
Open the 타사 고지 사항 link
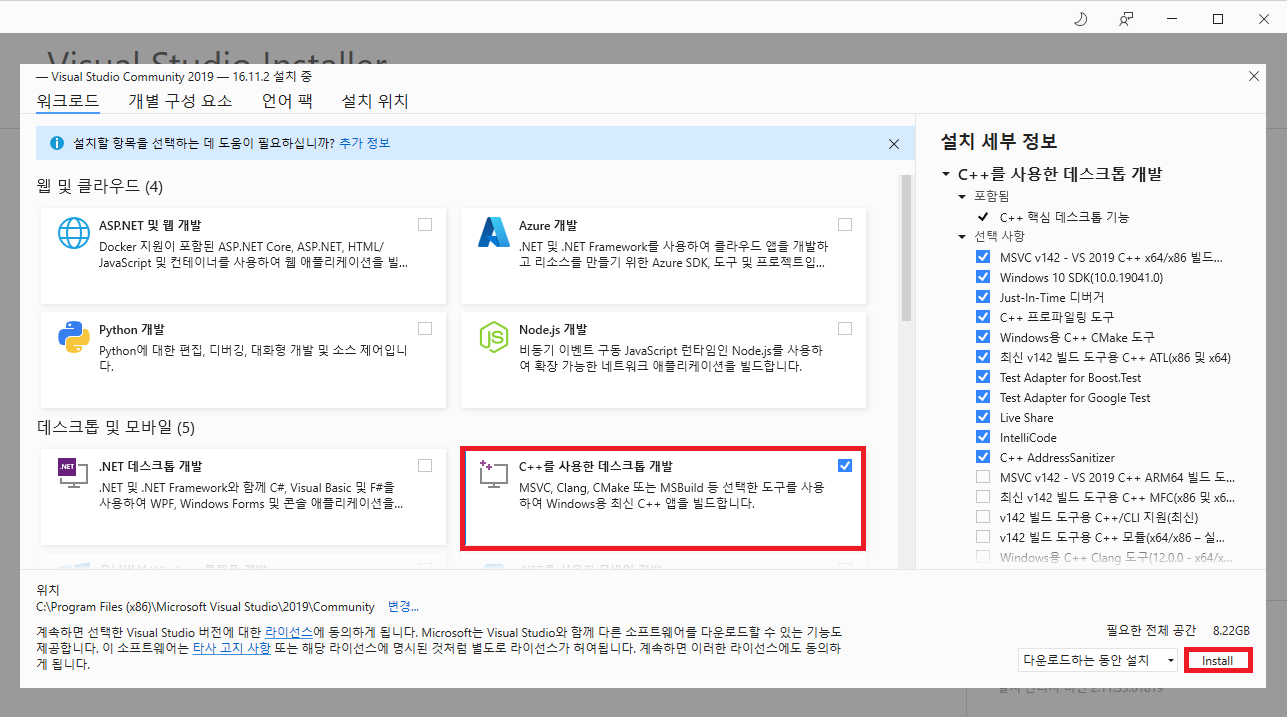point(234,648)
